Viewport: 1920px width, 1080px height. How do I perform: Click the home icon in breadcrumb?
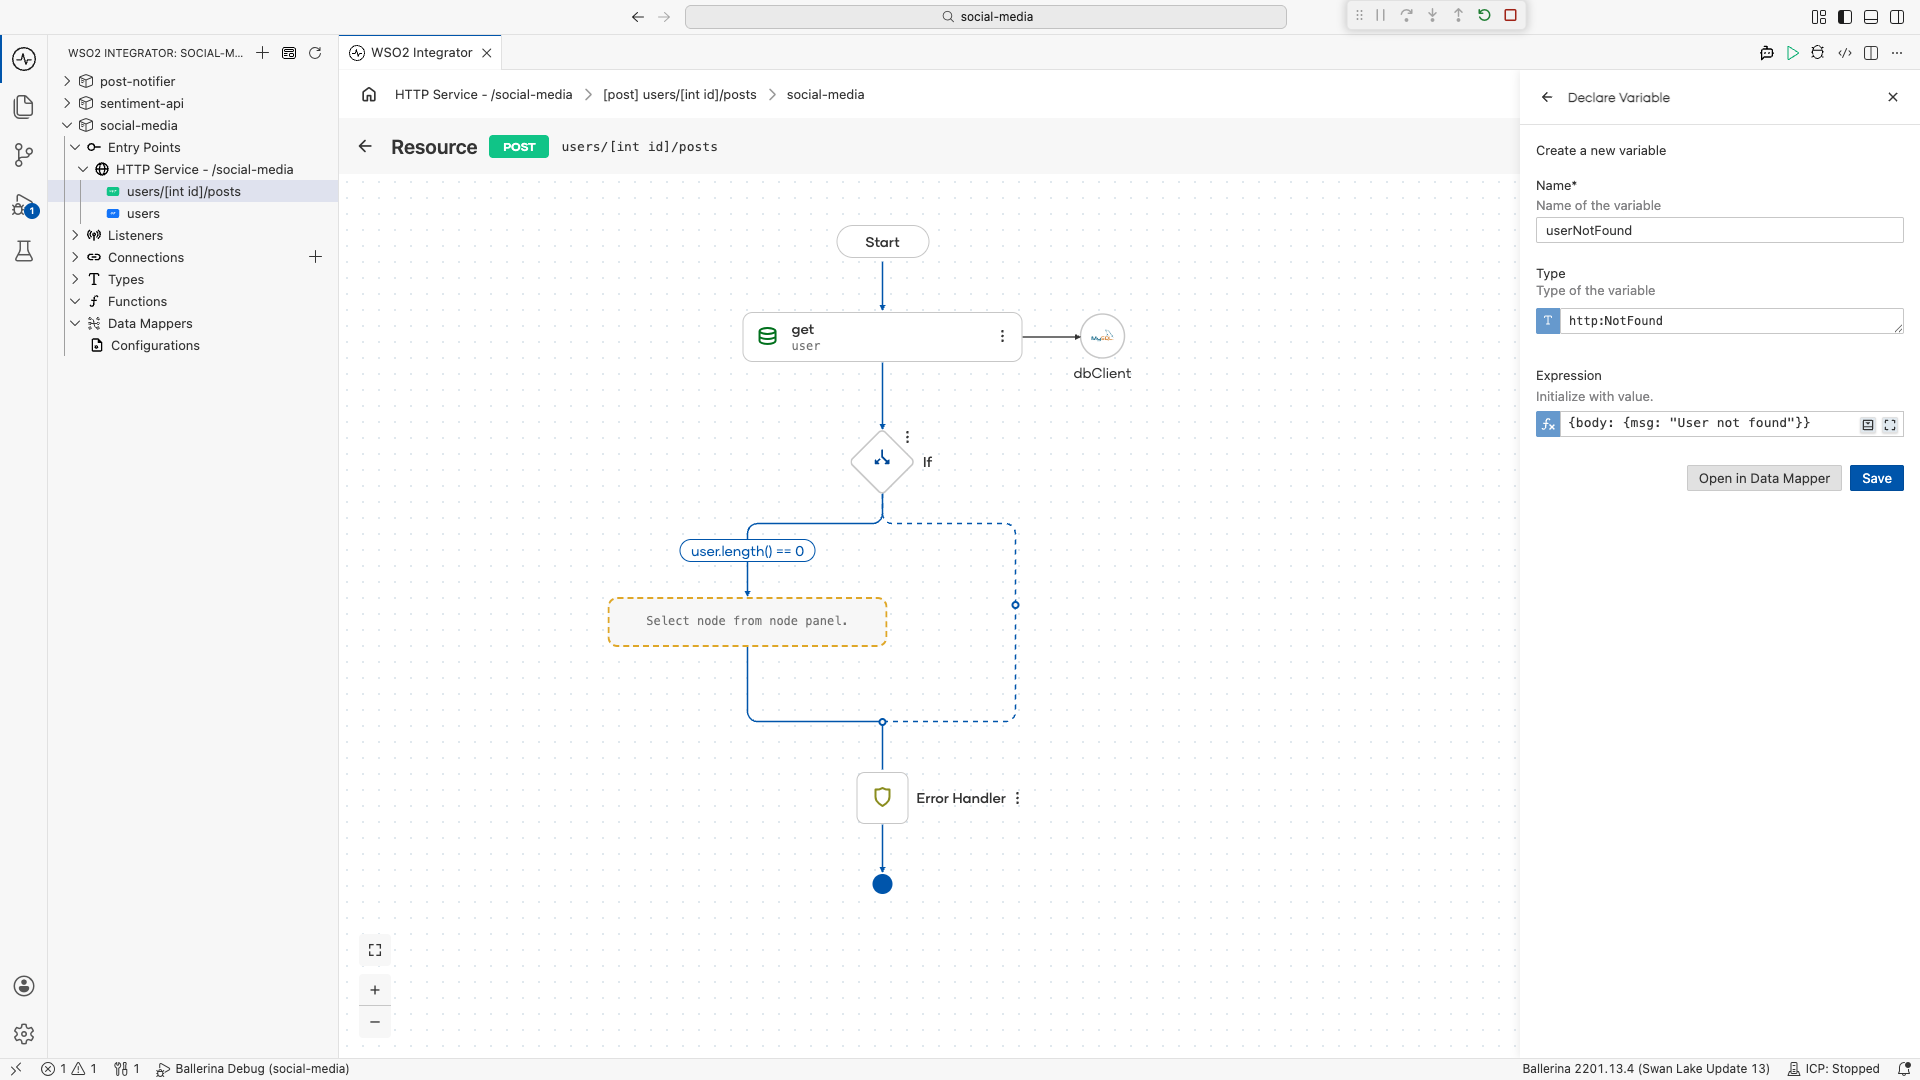(369, 94)
